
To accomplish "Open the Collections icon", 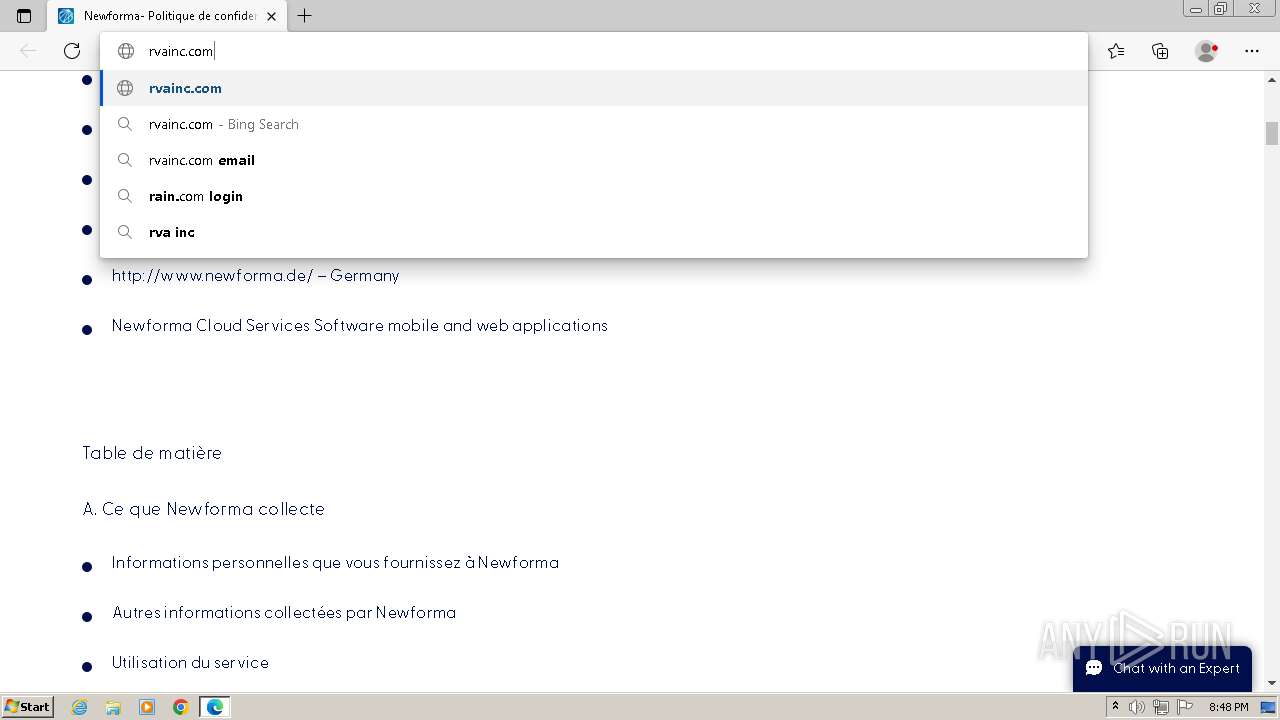I will pos(1160,51).
